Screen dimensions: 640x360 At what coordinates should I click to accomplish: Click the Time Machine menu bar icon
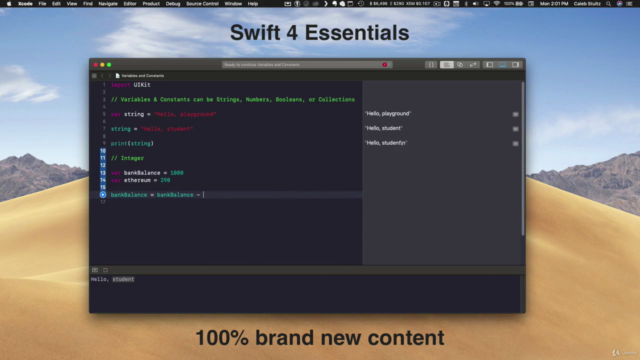[361, 4]
